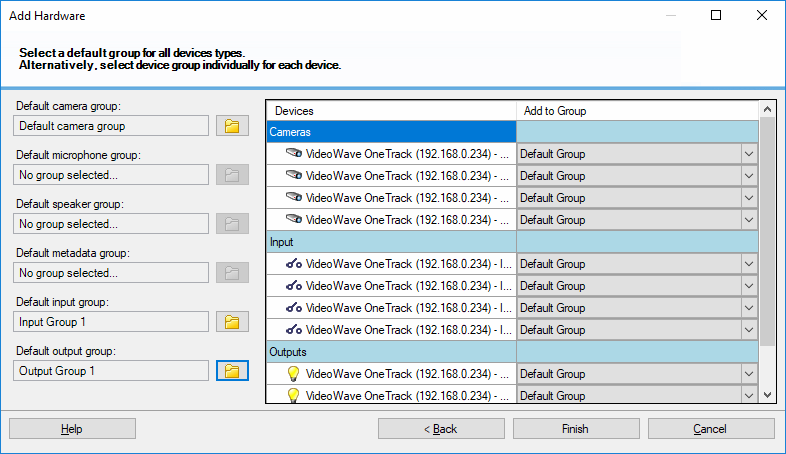Open group dropdown for first camera device
Screen dimensions: 786x454
[x=749, y=154]
